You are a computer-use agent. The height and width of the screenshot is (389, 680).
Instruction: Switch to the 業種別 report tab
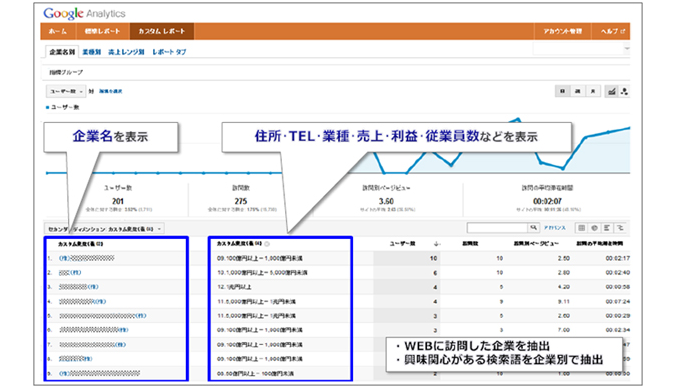coord(92,52)
